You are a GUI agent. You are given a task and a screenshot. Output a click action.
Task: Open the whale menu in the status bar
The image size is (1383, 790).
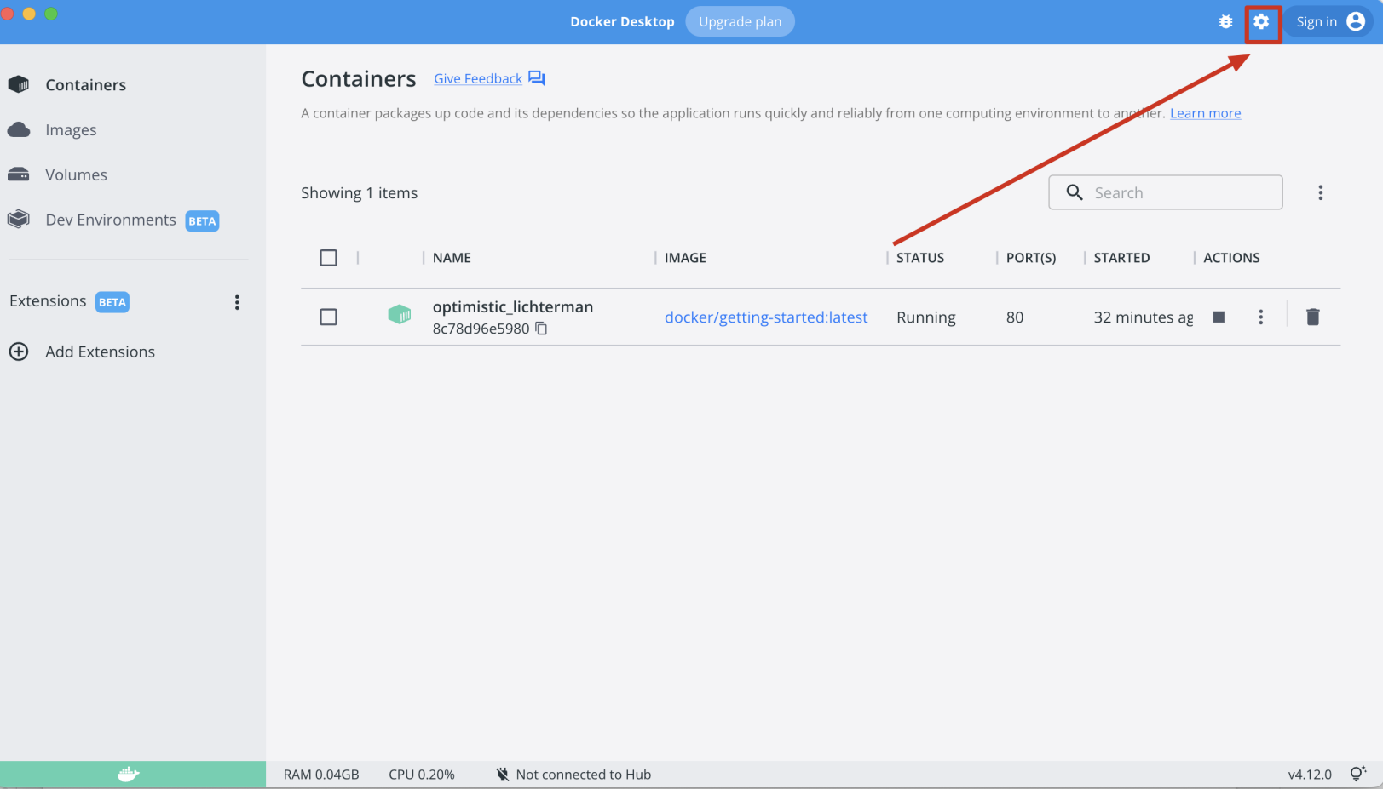point(131,773)
